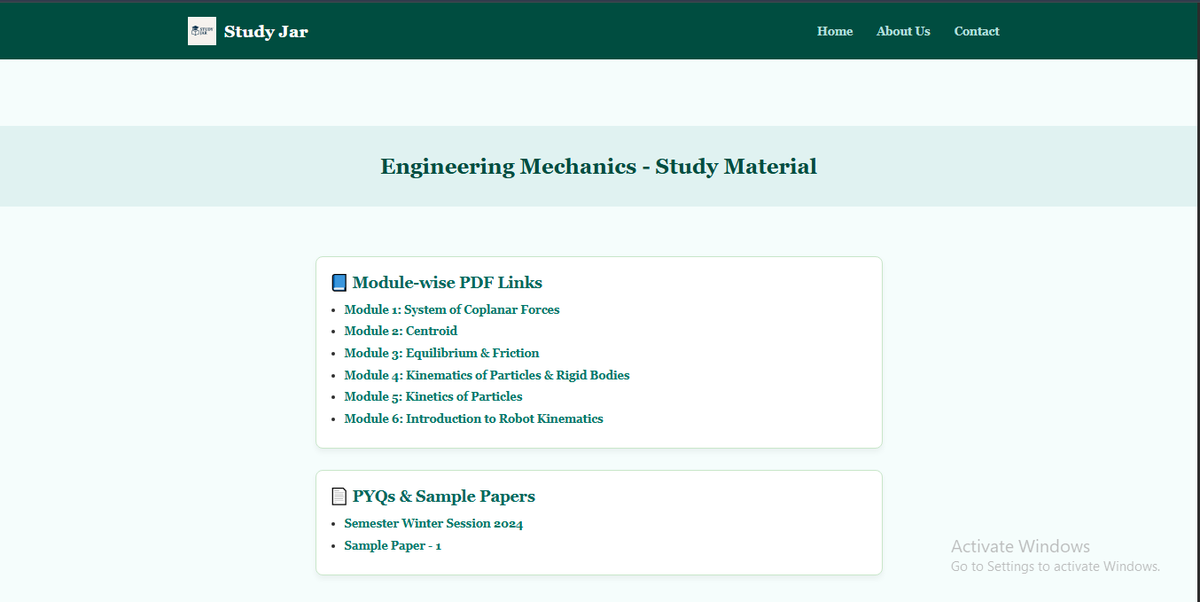This screenshot has width=1200, height=602.
Task: Click the Study Jar site title
Action: [266, 31]
